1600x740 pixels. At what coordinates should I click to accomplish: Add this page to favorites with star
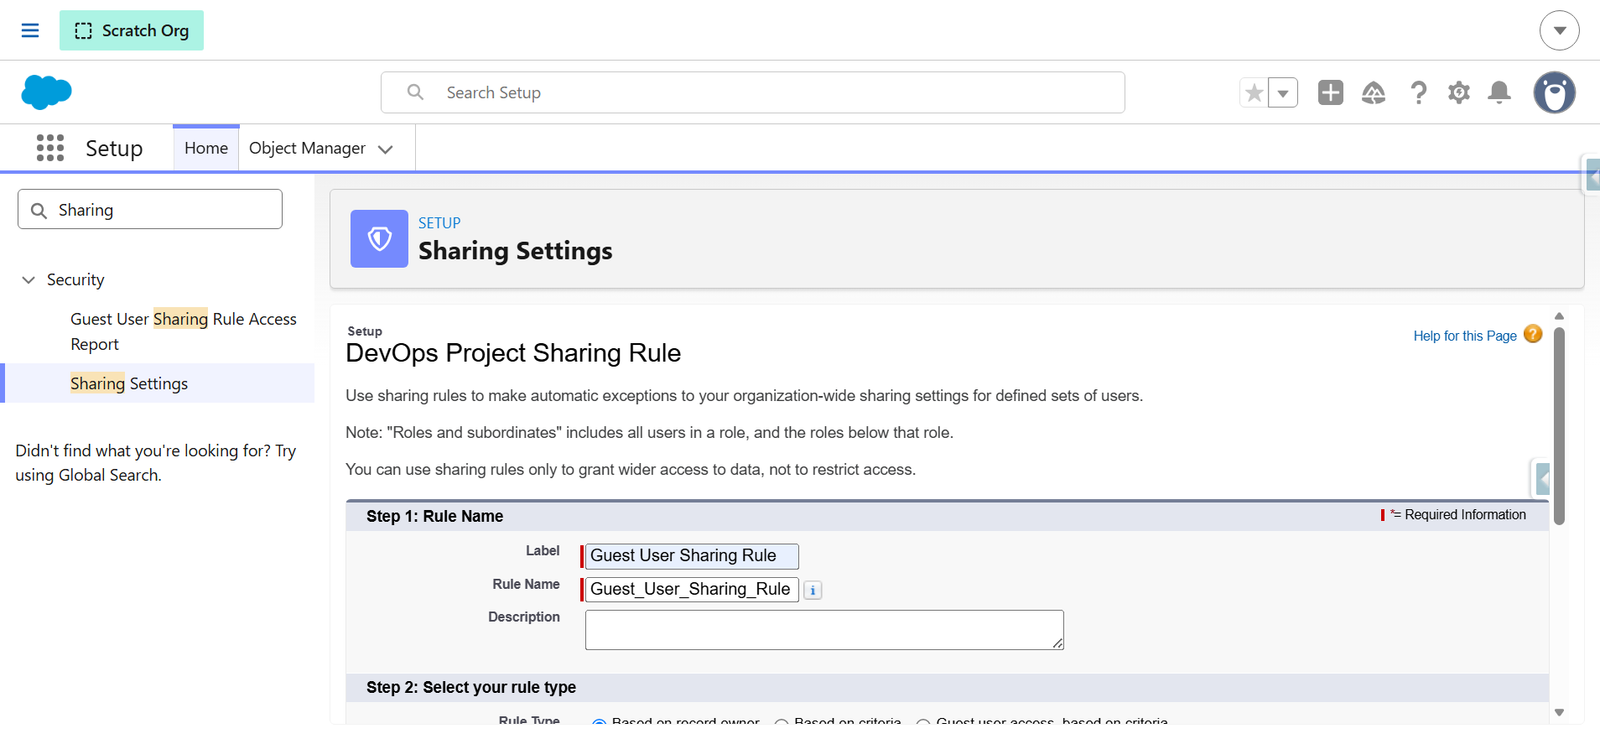click(x=1254, y=93)
